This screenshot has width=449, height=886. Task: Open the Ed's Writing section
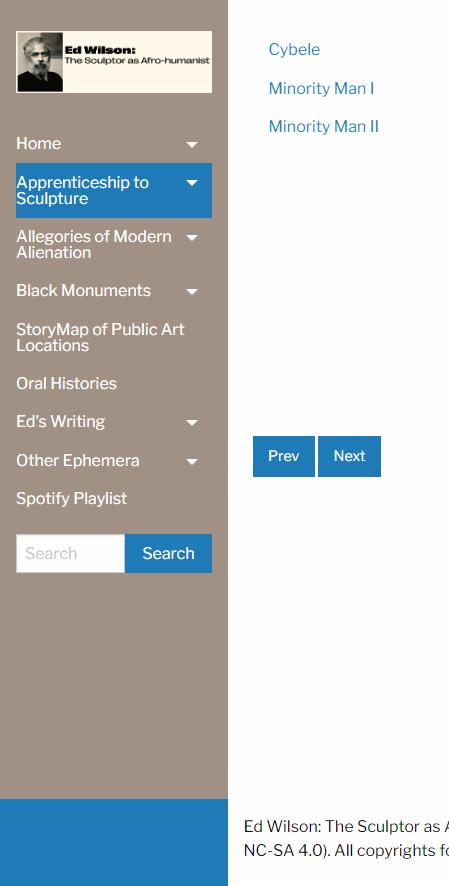(60, 422)
